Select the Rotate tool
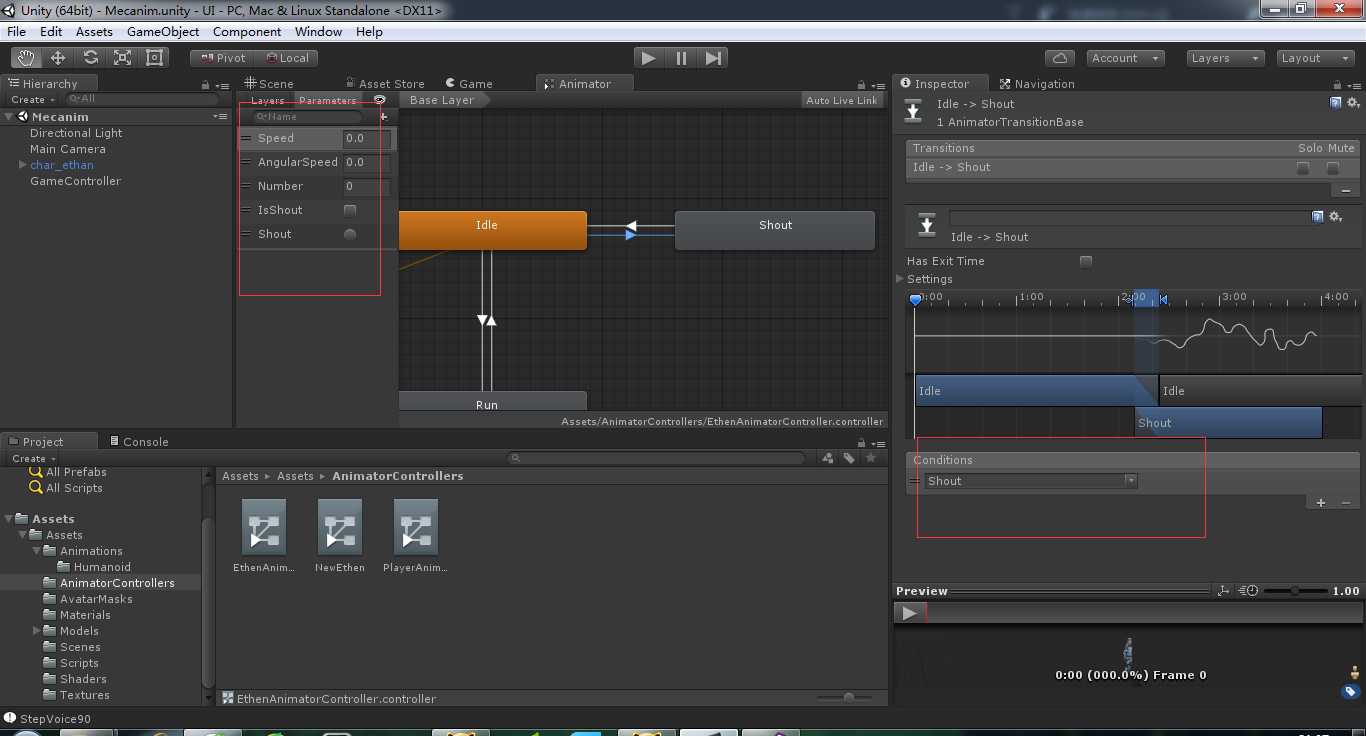 [90, 58]
